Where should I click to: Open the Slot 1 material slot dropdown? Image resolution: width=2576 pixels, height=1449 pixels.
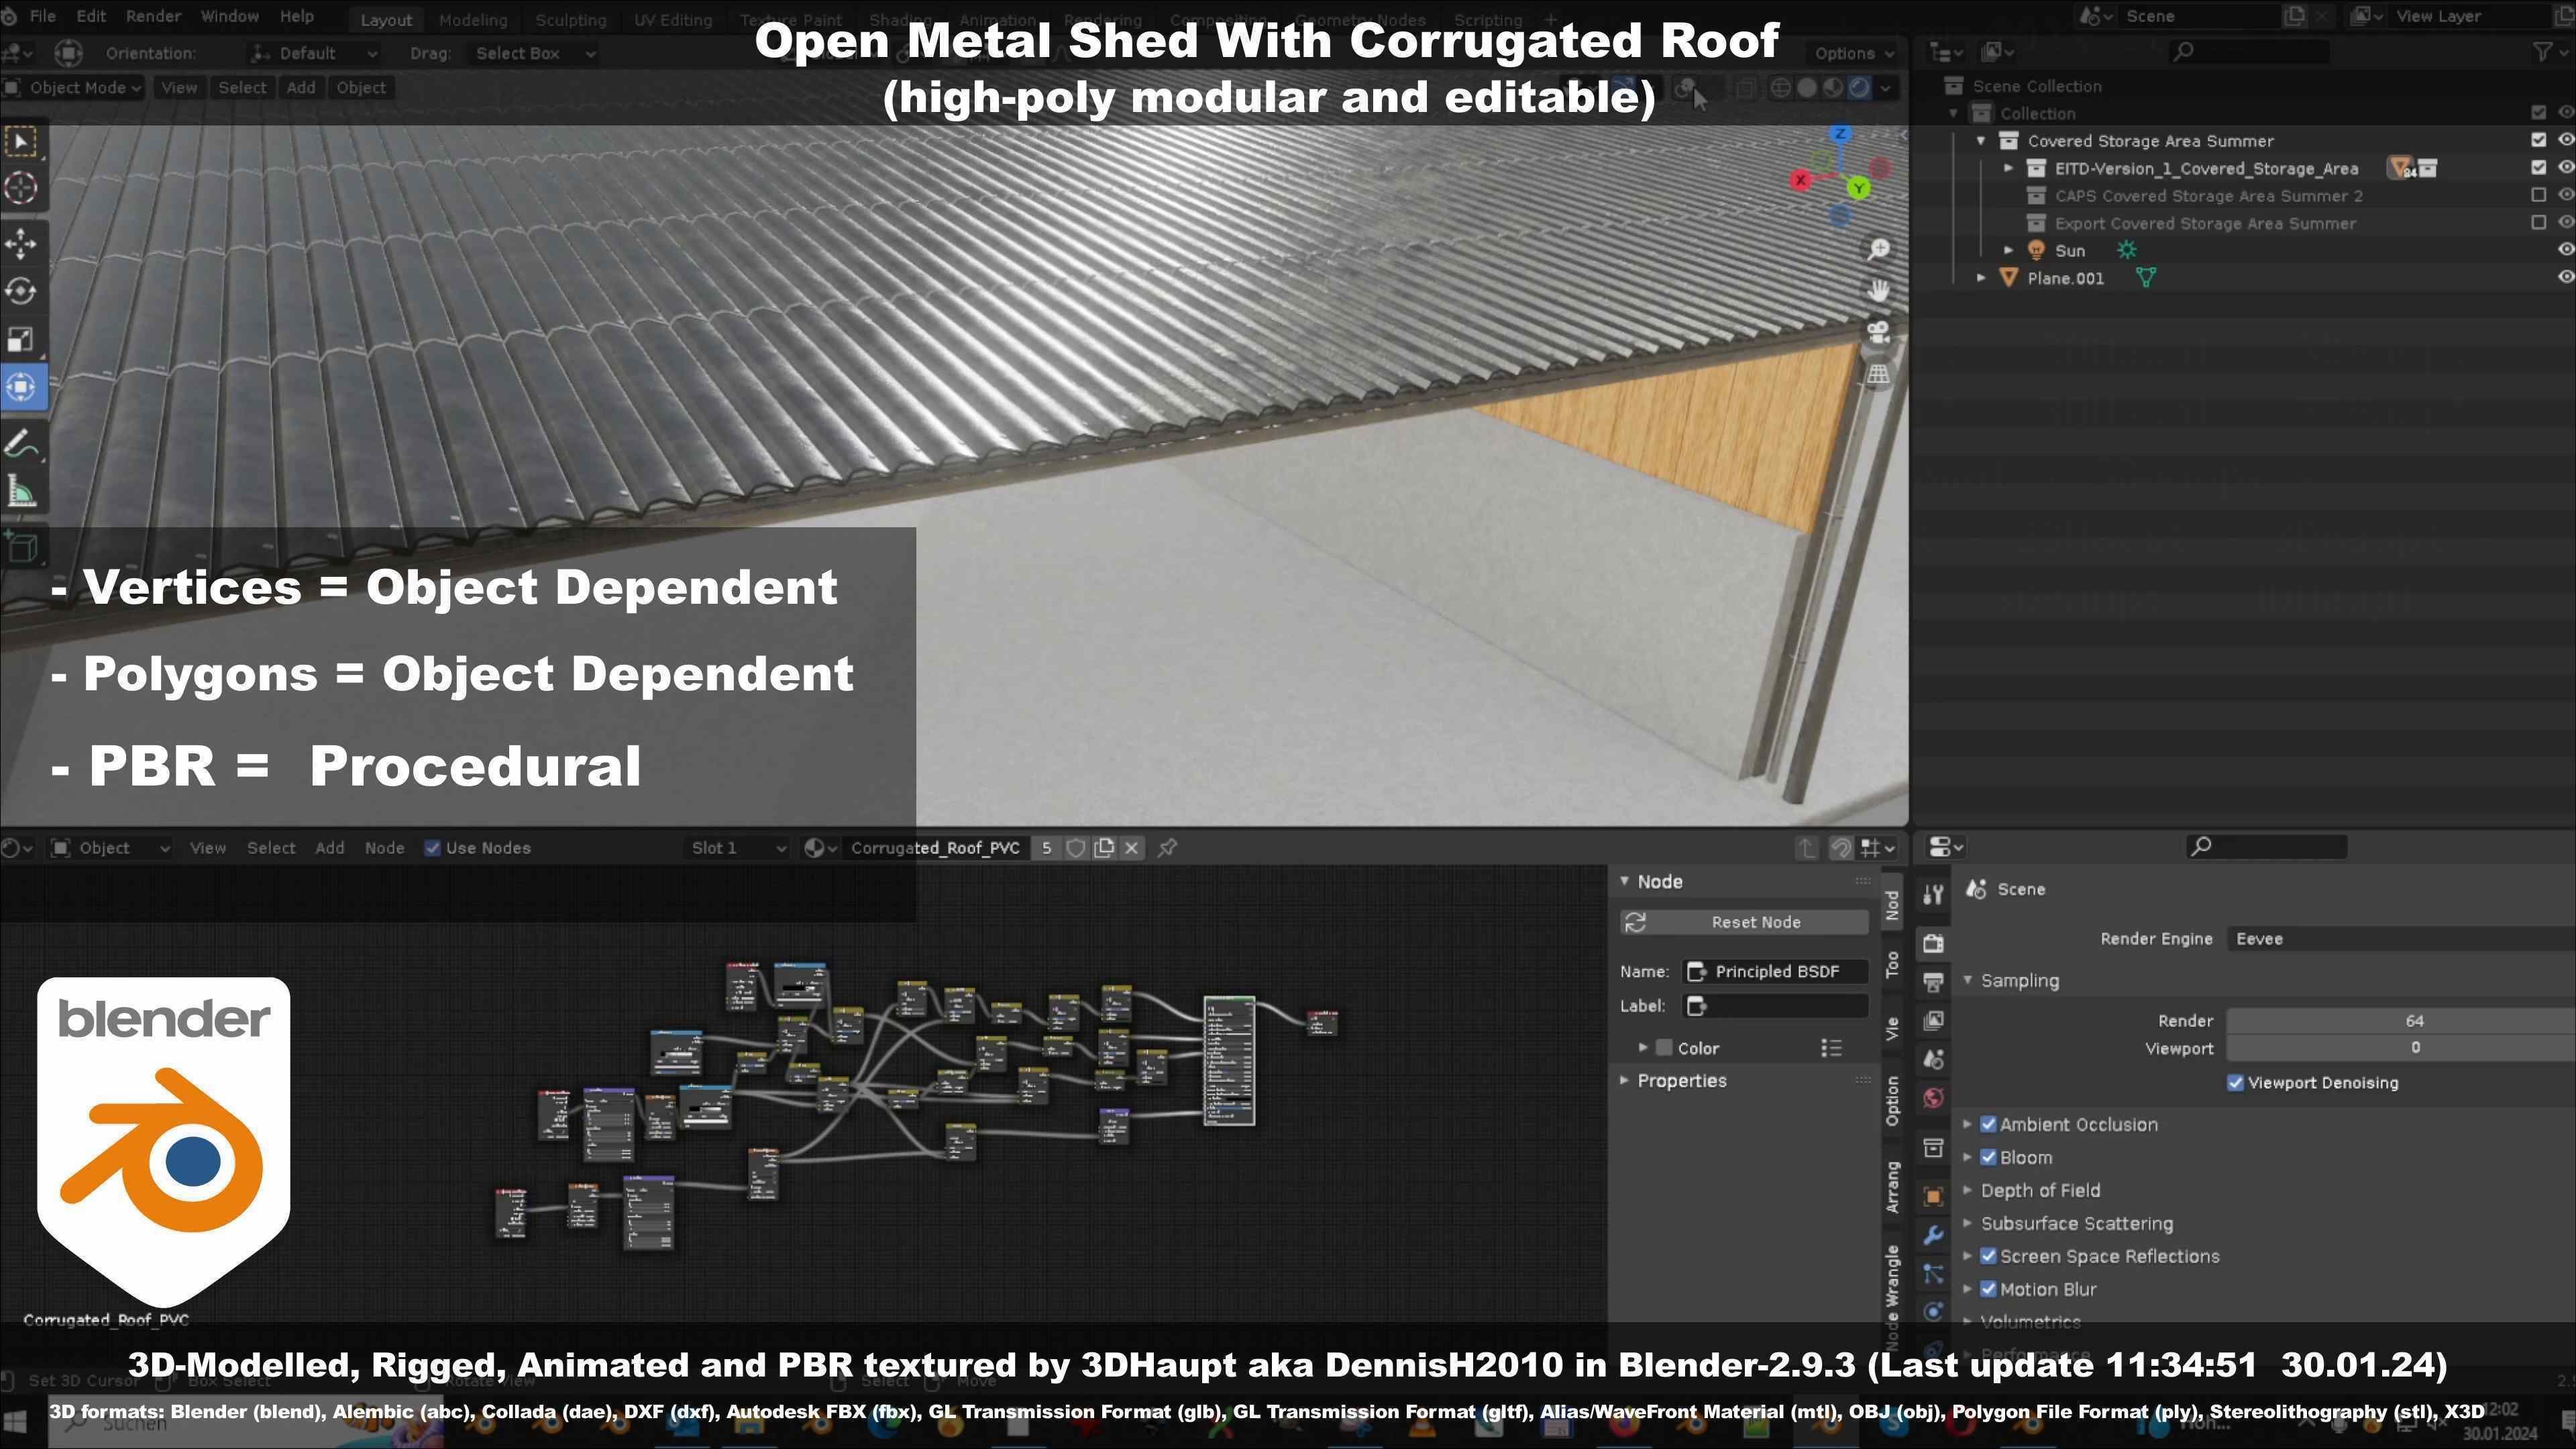[x=738, y=848]
